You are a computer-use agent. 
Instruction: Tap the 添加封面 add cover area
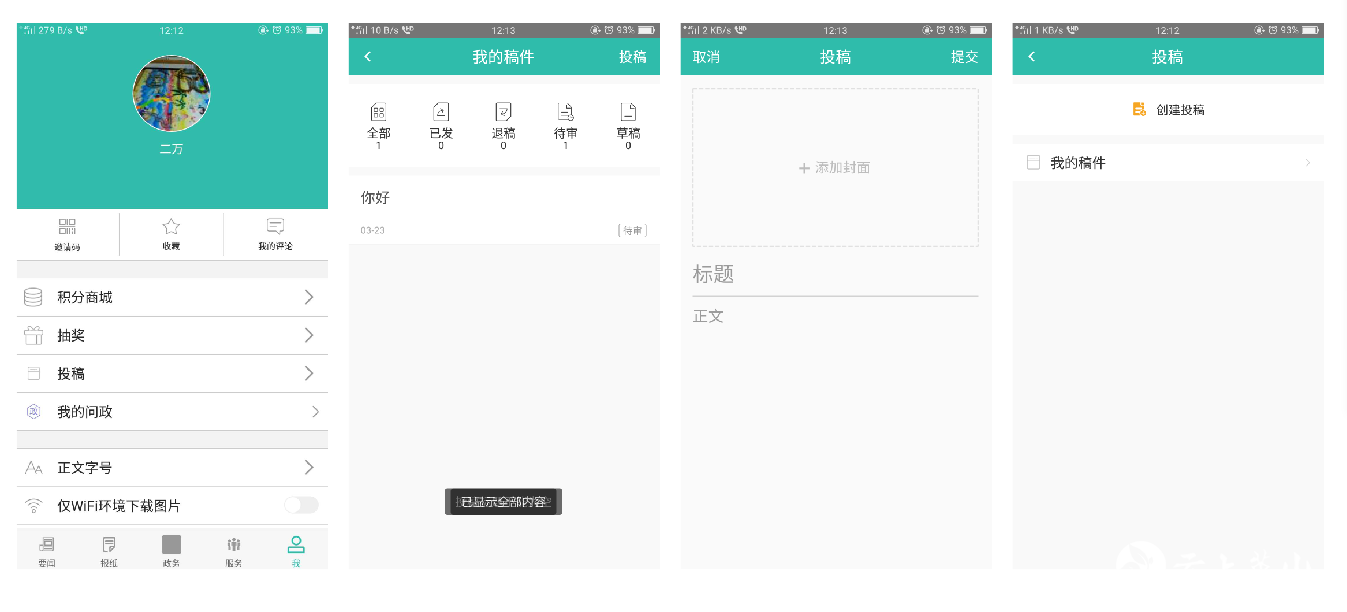(835, 167)
